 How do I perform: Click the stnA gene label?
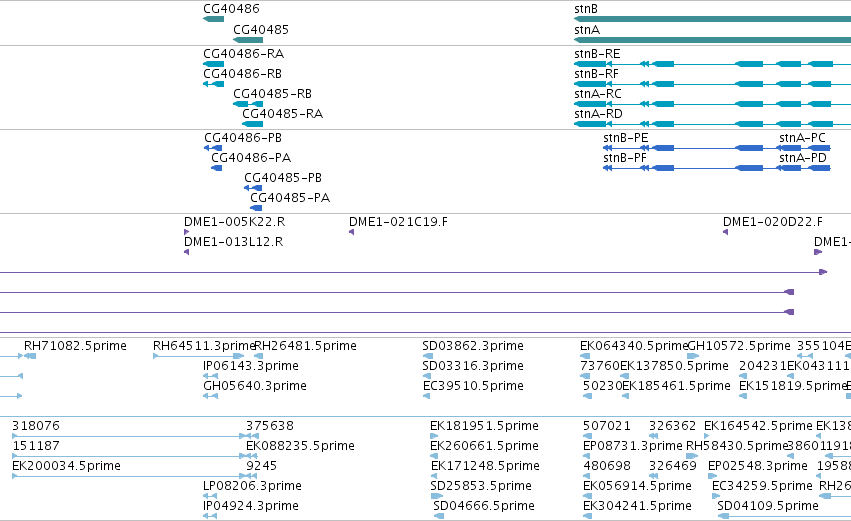(587, 30)
